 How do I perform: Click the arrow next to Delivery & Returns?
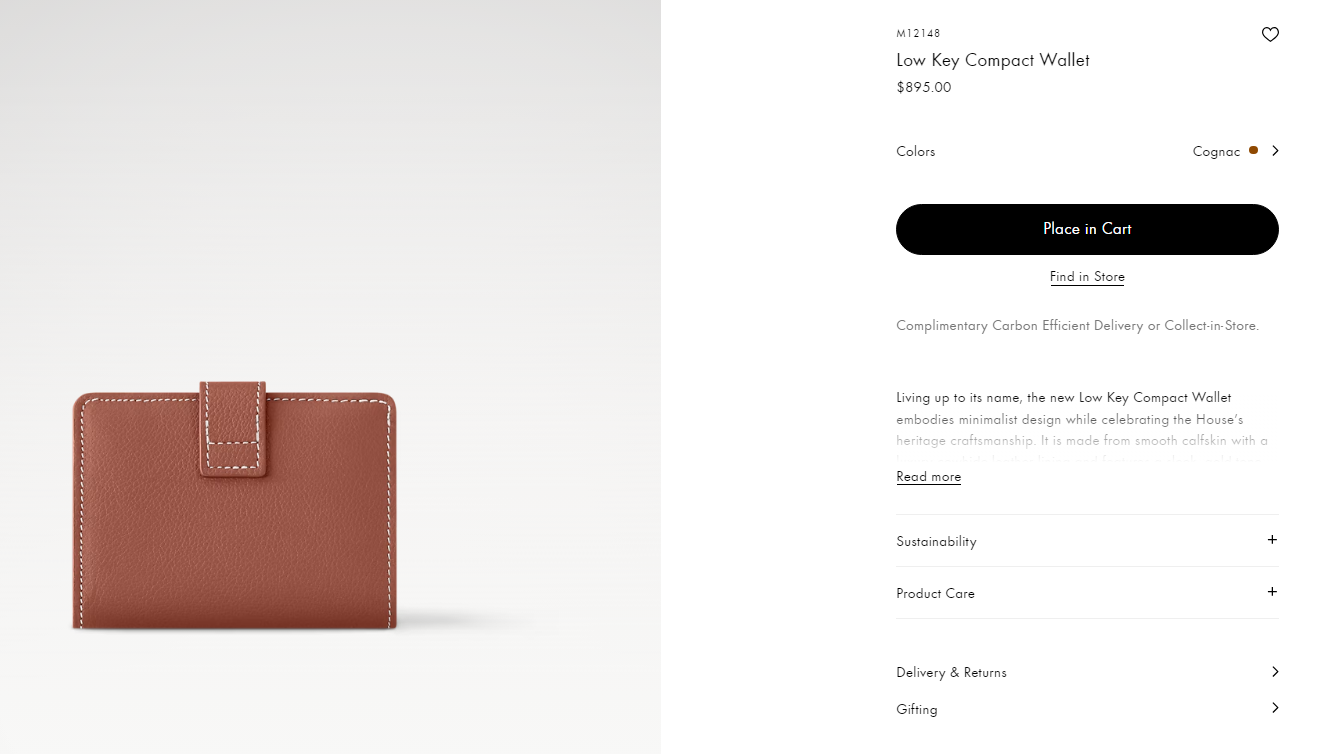pos(1275,672)
